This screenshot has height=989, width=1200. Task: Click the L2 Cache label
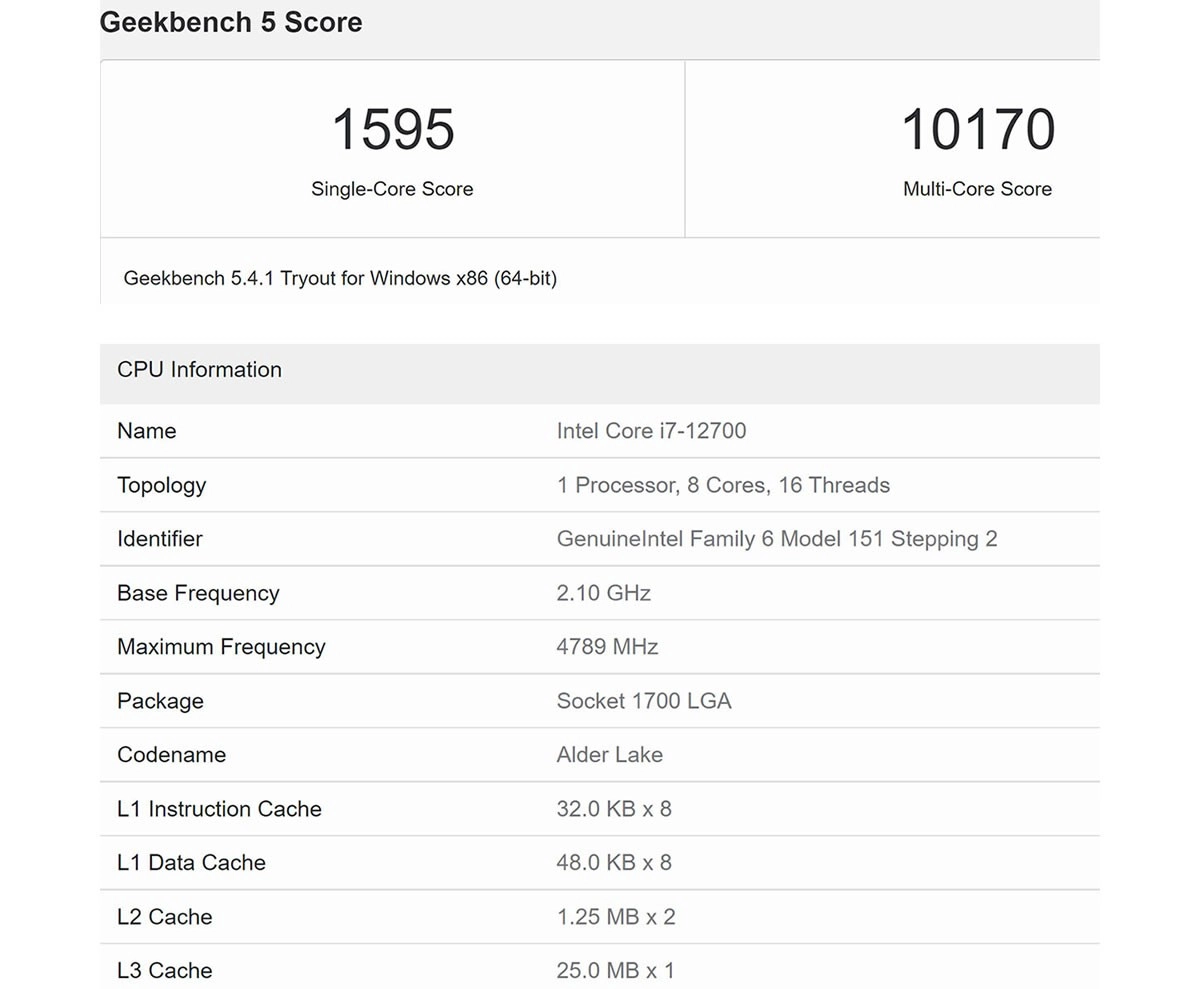coord(165,917)
